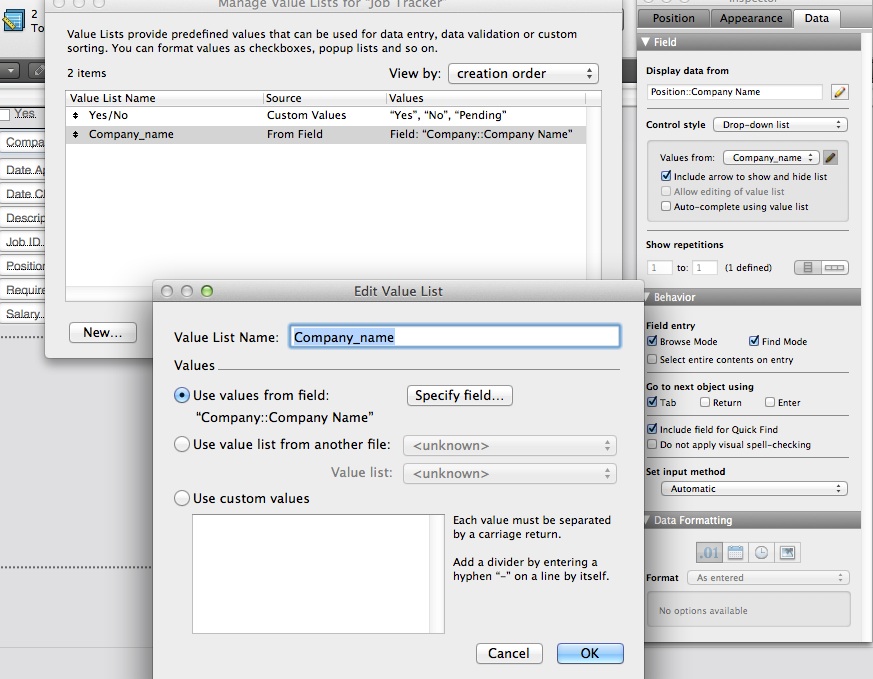Choose horizontal repetitions orientation icon
The width and height of the screenshot is (873, 679).
(x=834, y=268)
